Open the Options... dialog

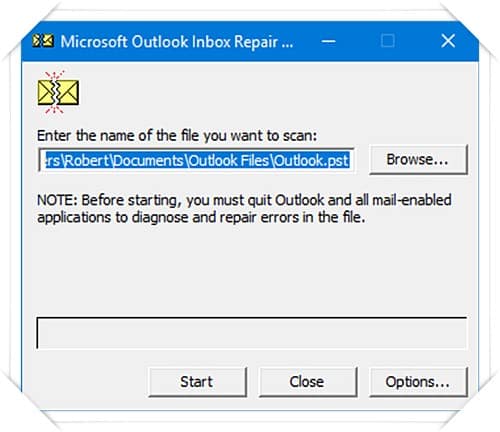pyautogui.click(x=418, y=382)
